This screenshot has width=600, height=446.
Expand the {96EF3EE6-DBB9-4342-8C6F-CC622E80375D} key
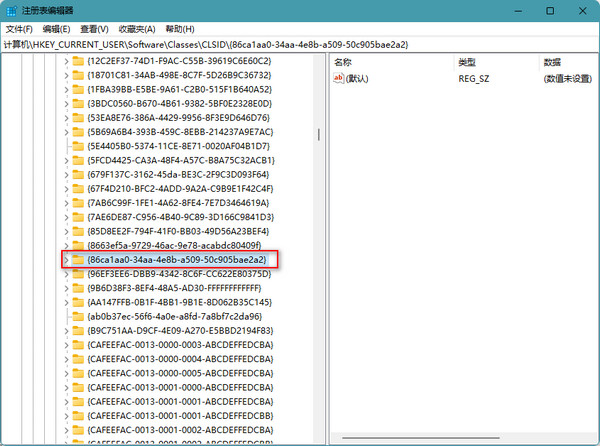66,274
